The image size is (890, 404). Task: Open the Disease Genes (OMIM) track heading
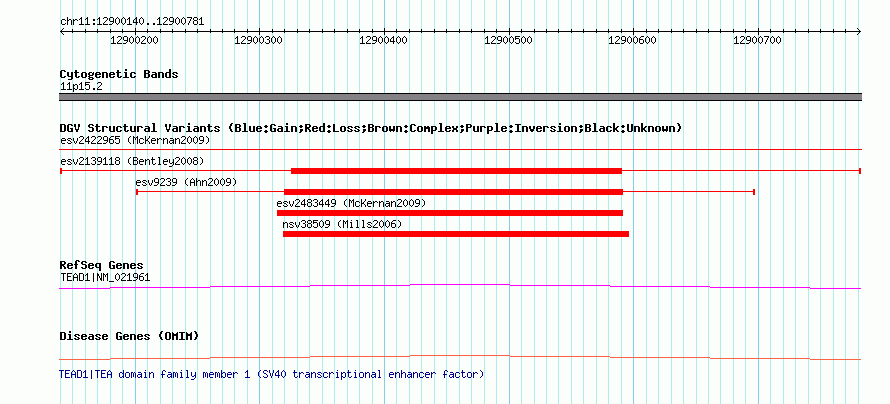[129, 336]
